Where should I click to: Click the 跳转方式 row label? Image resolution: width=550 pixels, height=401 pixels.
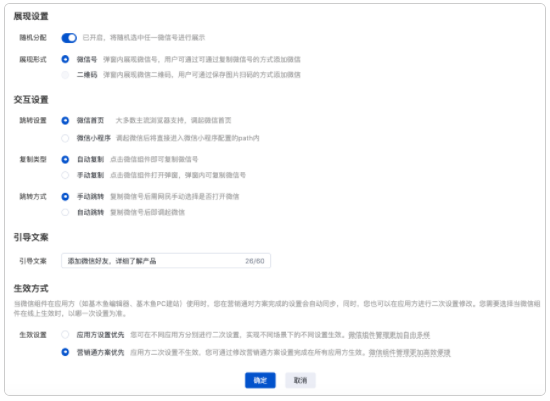pos(33,197)
